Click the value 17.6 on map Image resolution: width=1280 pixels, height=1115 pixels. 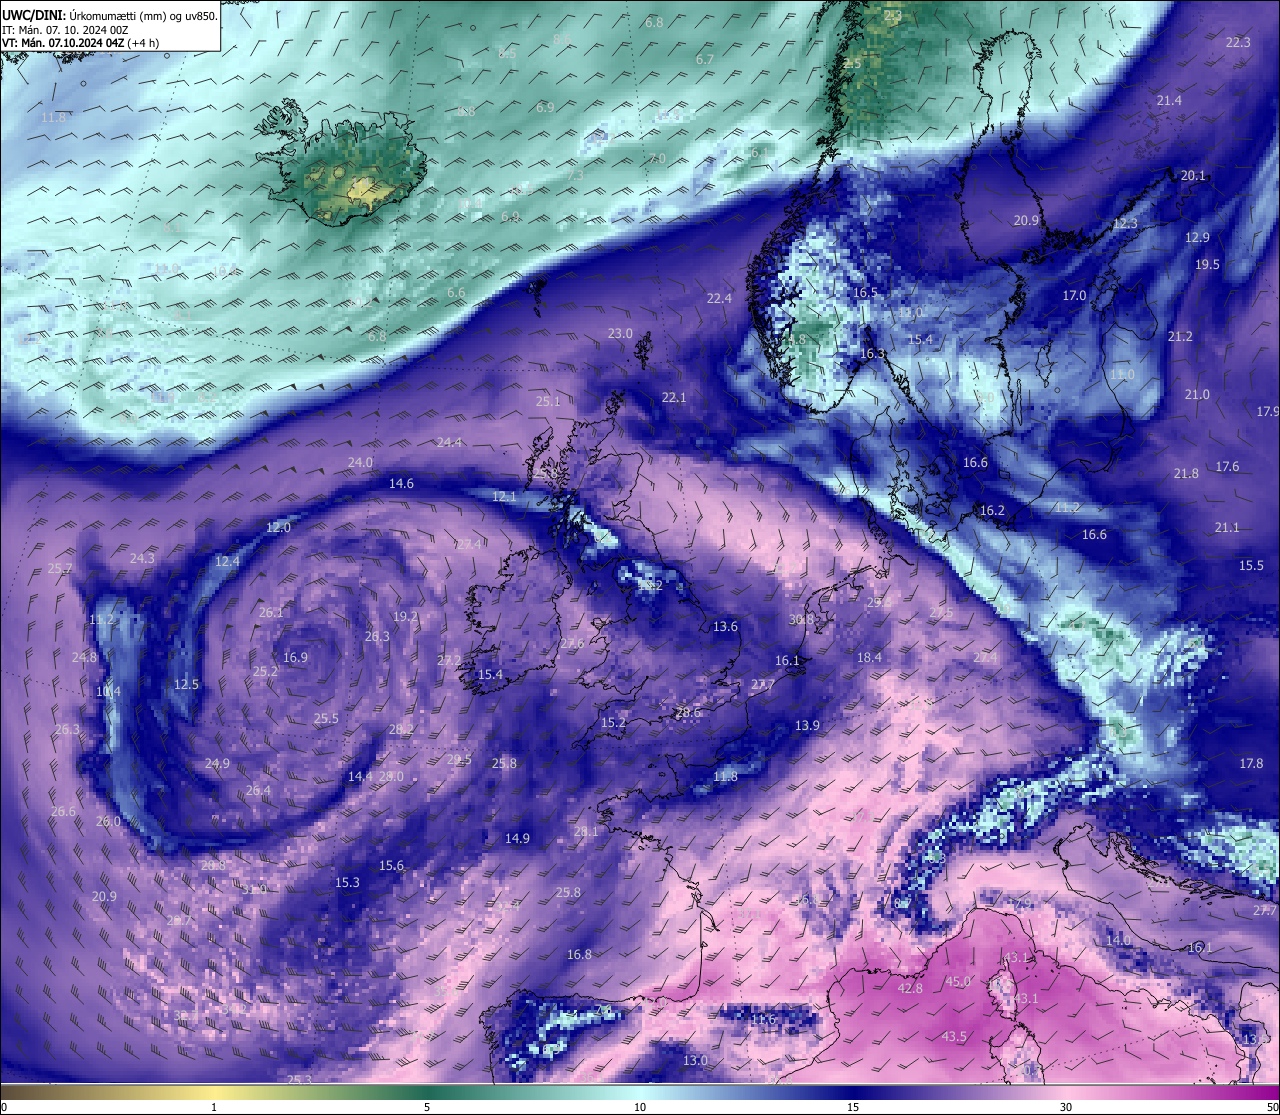pos(1227,466)
